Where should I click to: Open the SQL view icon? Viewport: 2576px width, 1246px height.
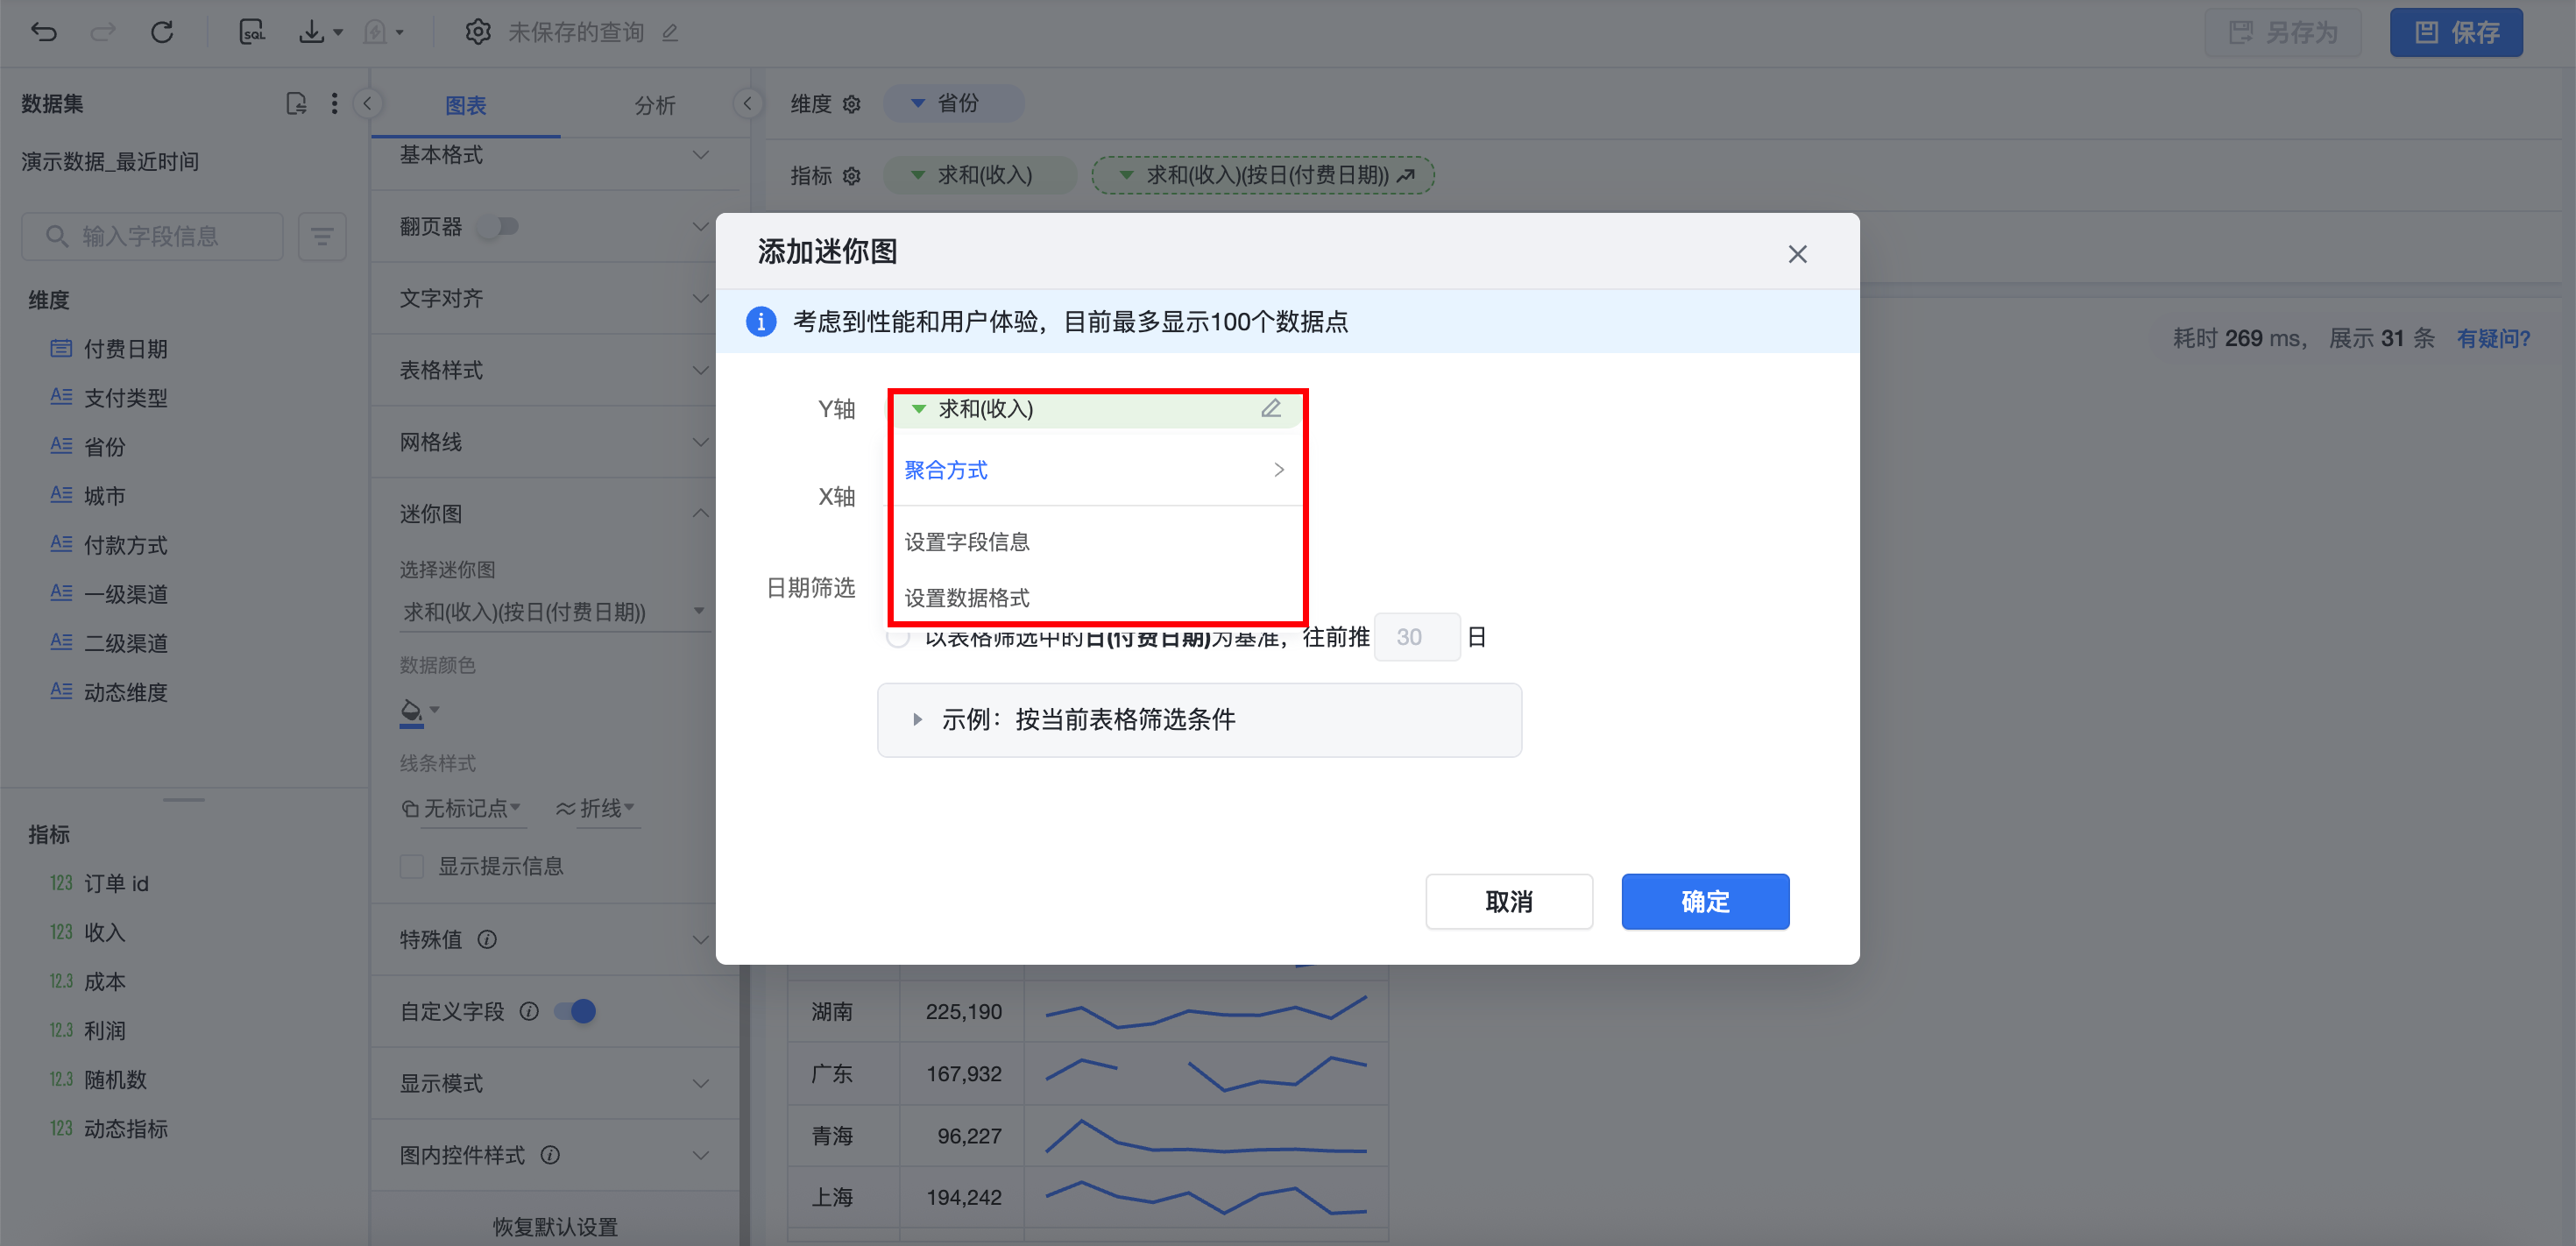click(252, 32)
